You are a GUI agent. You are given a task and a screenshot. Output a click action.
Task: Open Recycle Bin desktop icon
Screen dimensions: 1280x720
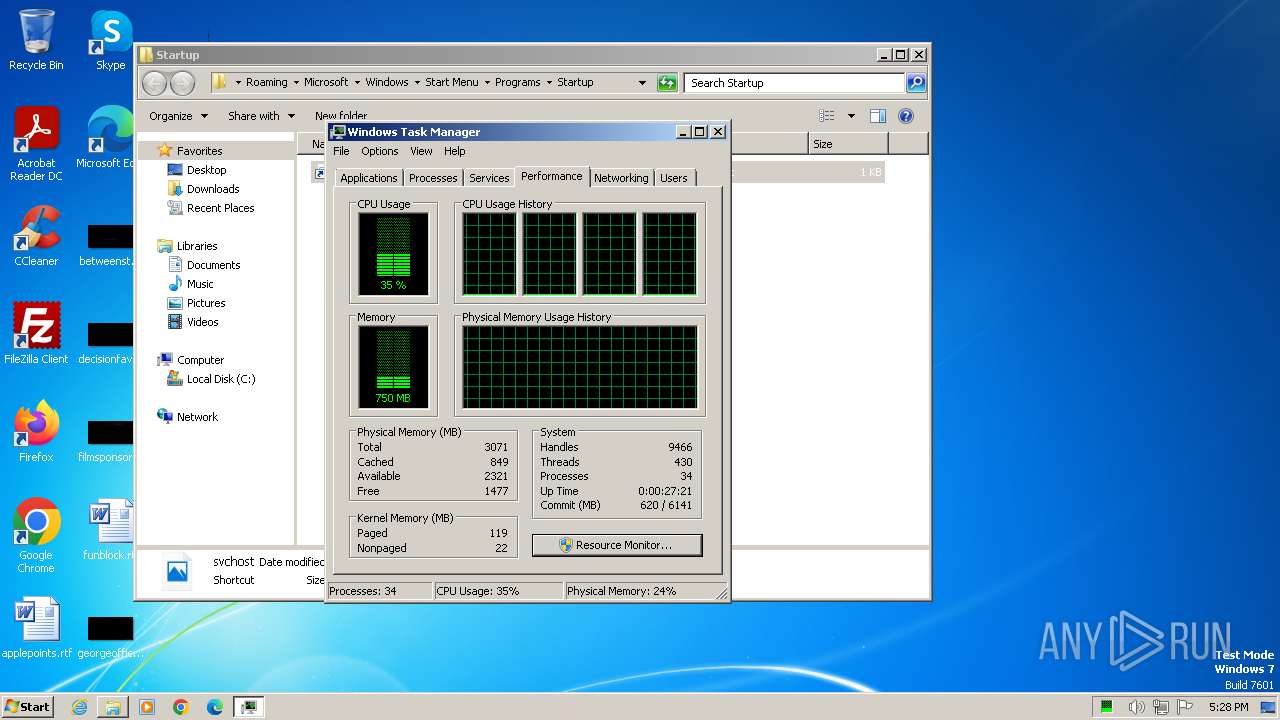[x=36, y=40]
